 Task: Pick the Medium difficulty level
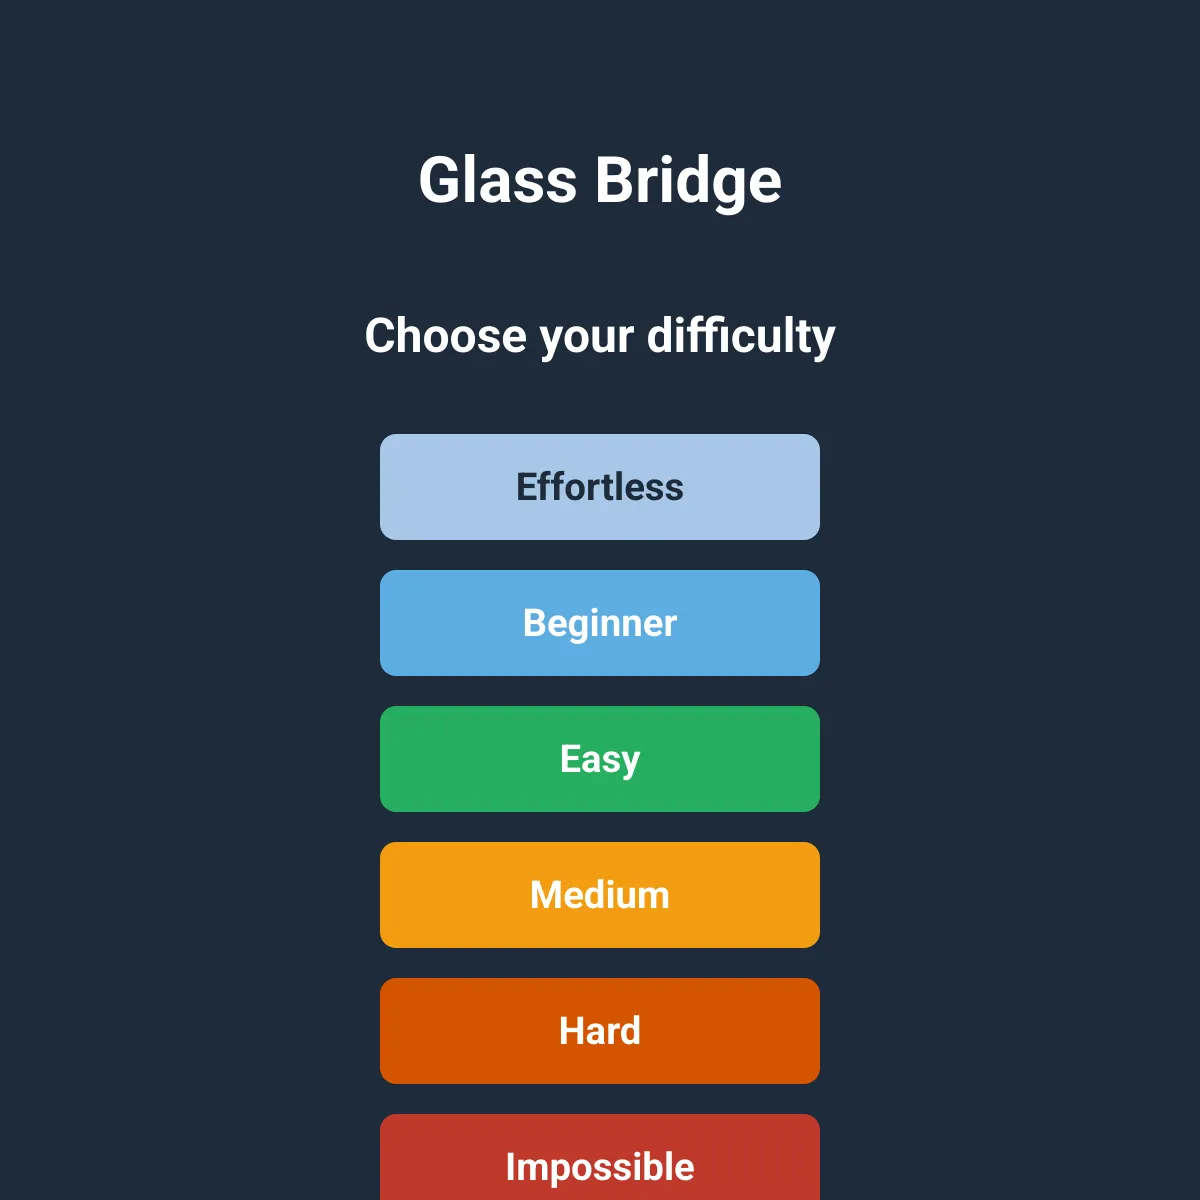pos(600,895)
